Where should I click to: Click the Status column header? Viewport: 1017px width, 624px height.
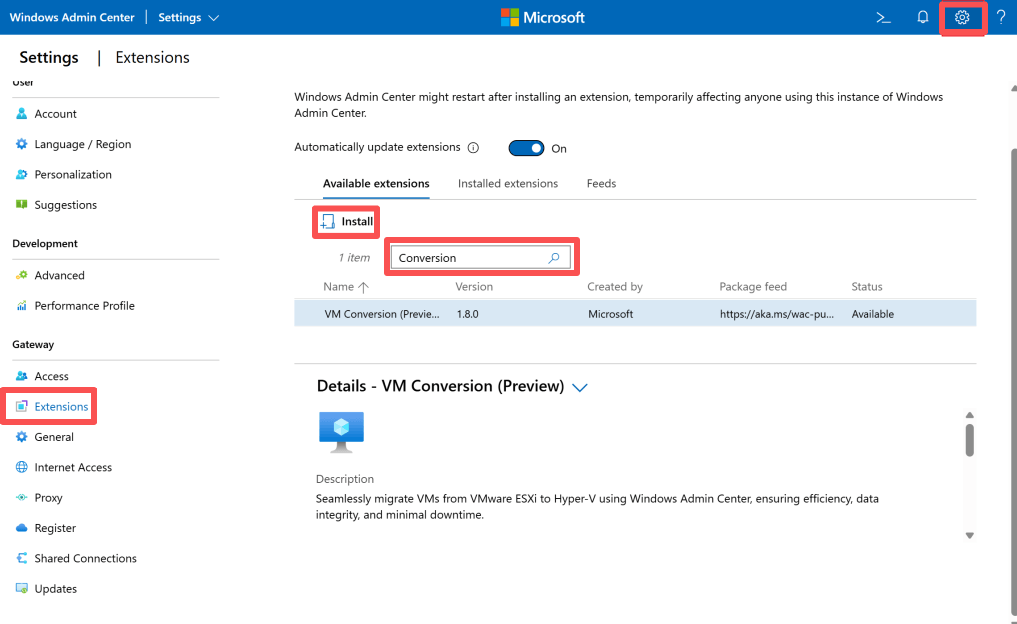tap(867, 287)
